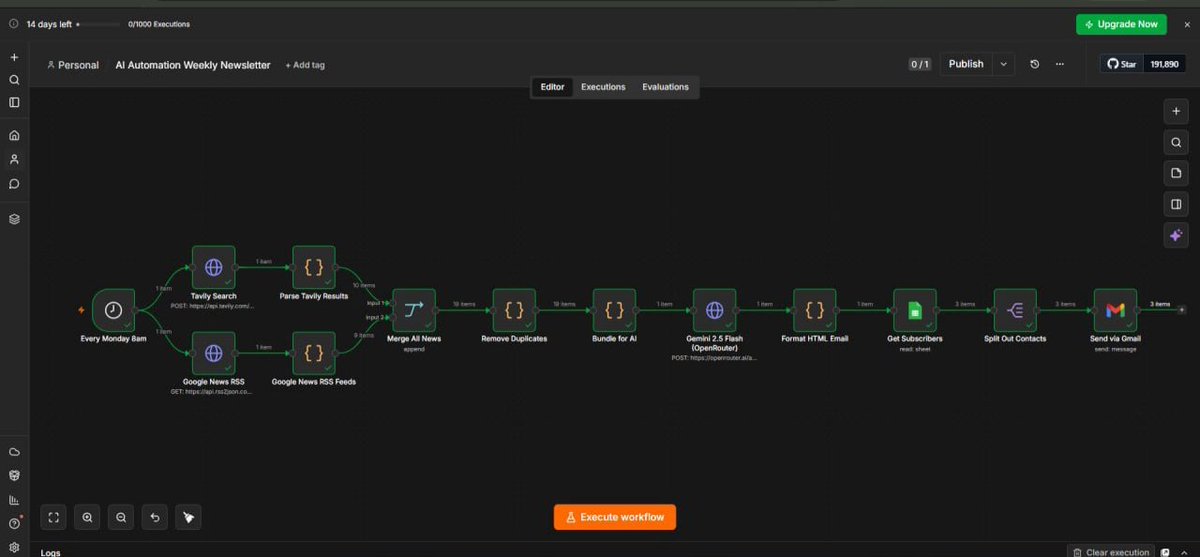Screen dimensions: 1200x557
Task: Zoom out of the workflow canvas
Action: (121, 517)
